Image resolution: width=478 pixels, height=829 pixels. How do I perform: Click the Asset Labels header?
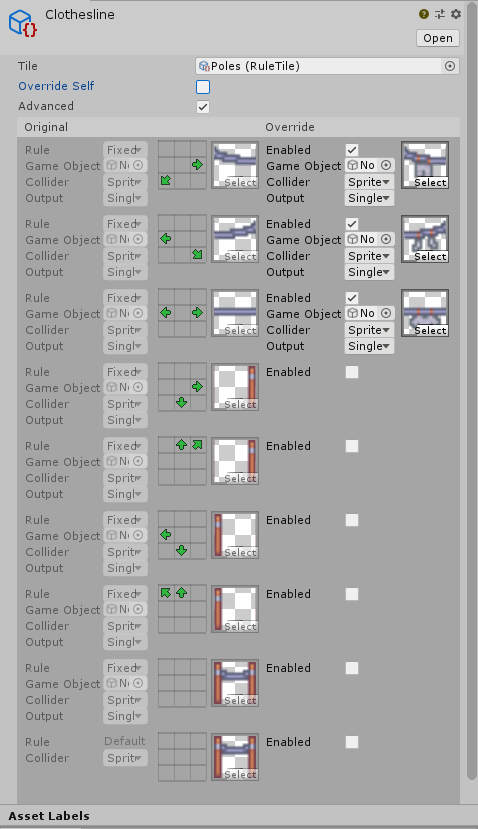click(49, 816)
